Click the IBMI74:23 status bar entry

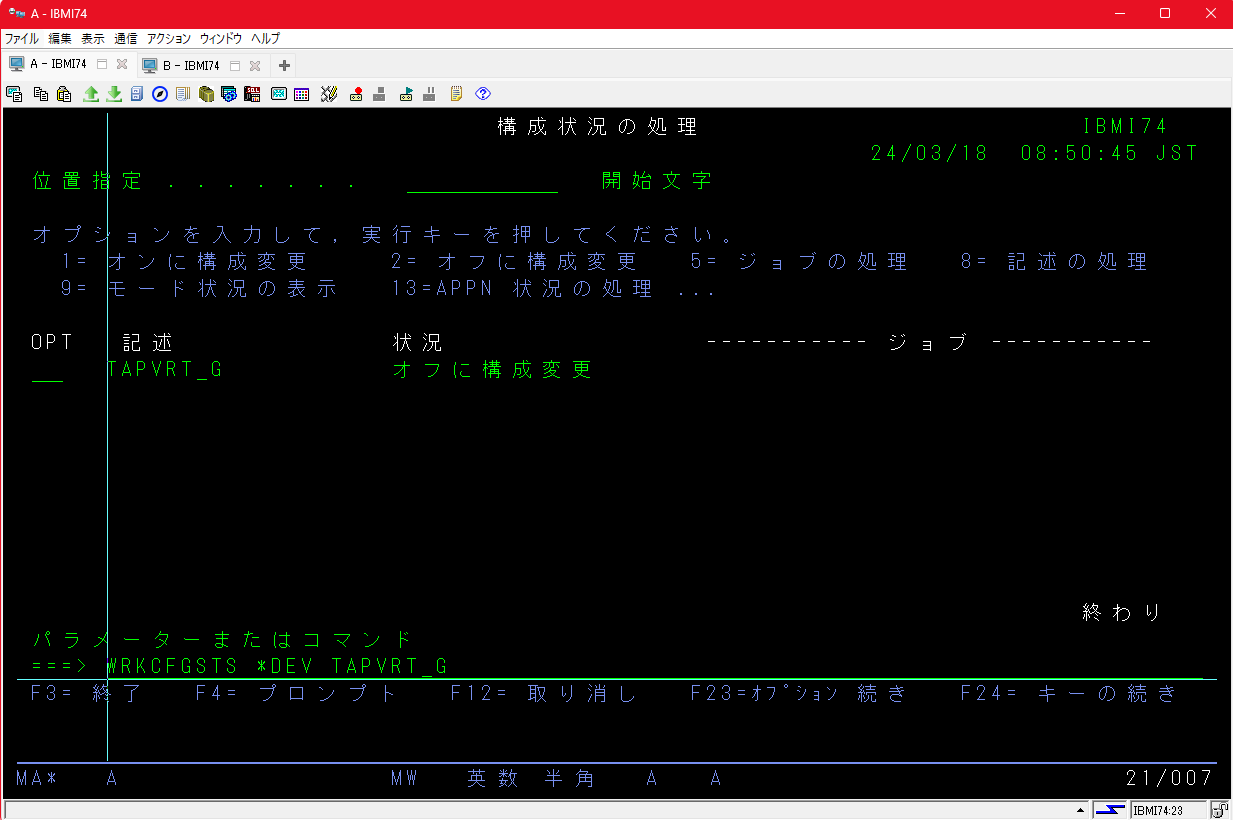point(1169,810)
